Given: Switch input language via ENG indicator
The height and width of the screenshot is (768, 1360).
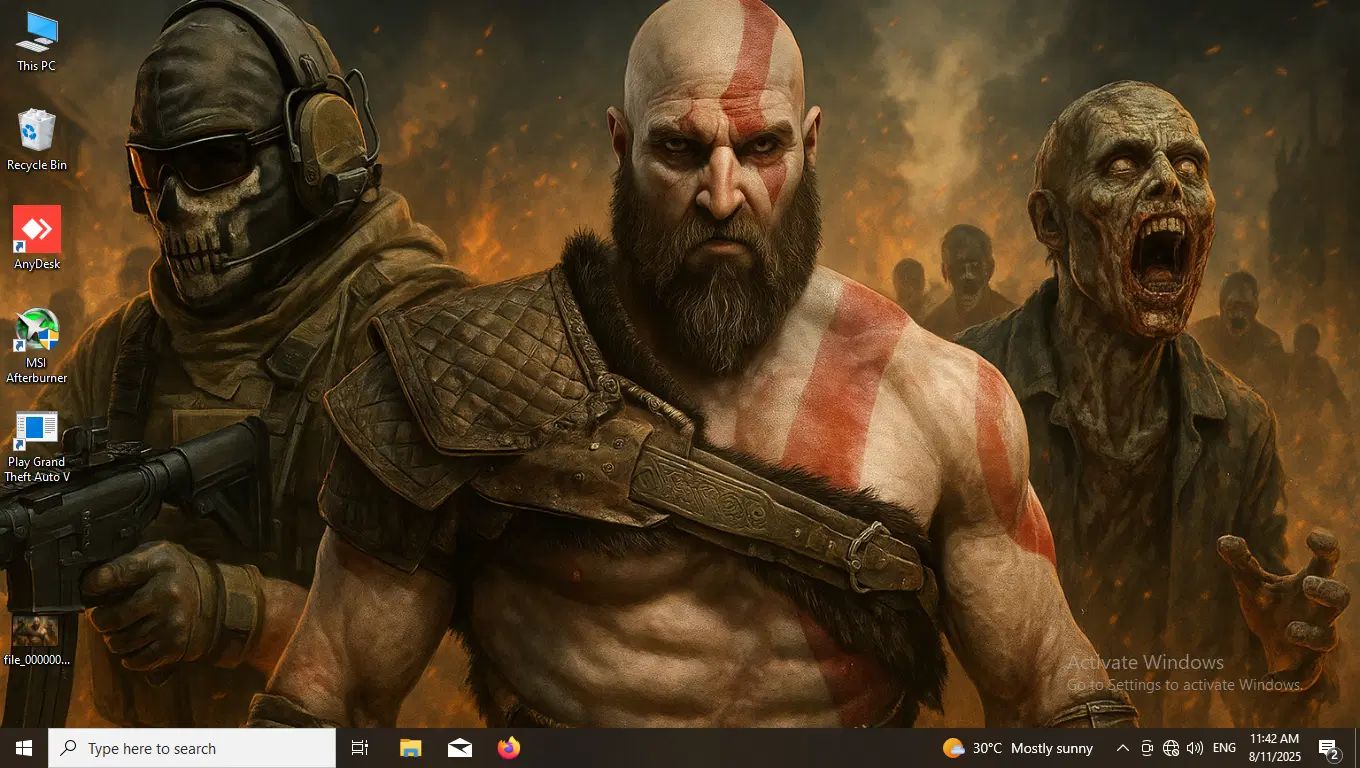Looking at the screenshot, I should pyautogui.click(x=1224, y=748).
